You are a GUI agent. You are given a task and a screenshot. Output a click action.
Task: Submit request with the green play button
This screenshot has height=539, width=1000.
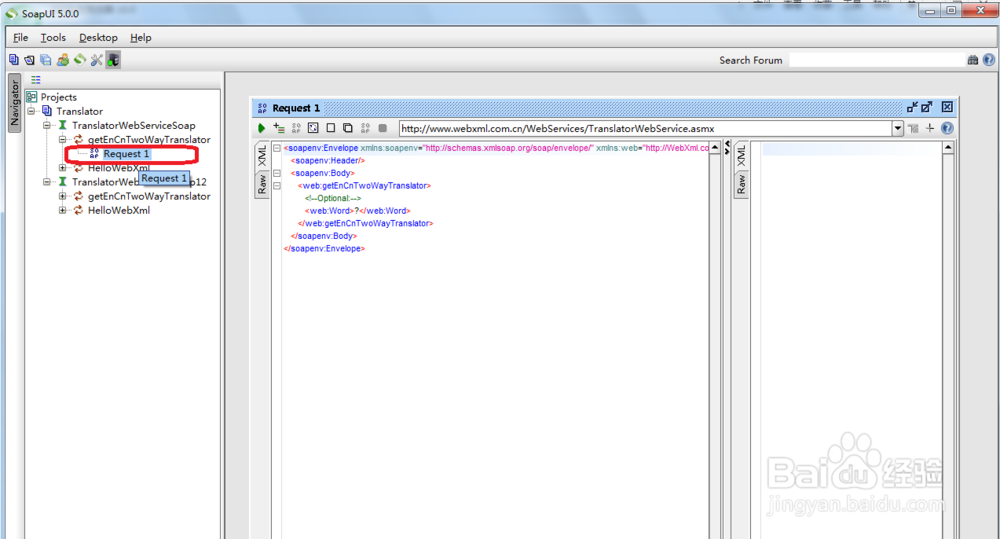tap(261, 128)
